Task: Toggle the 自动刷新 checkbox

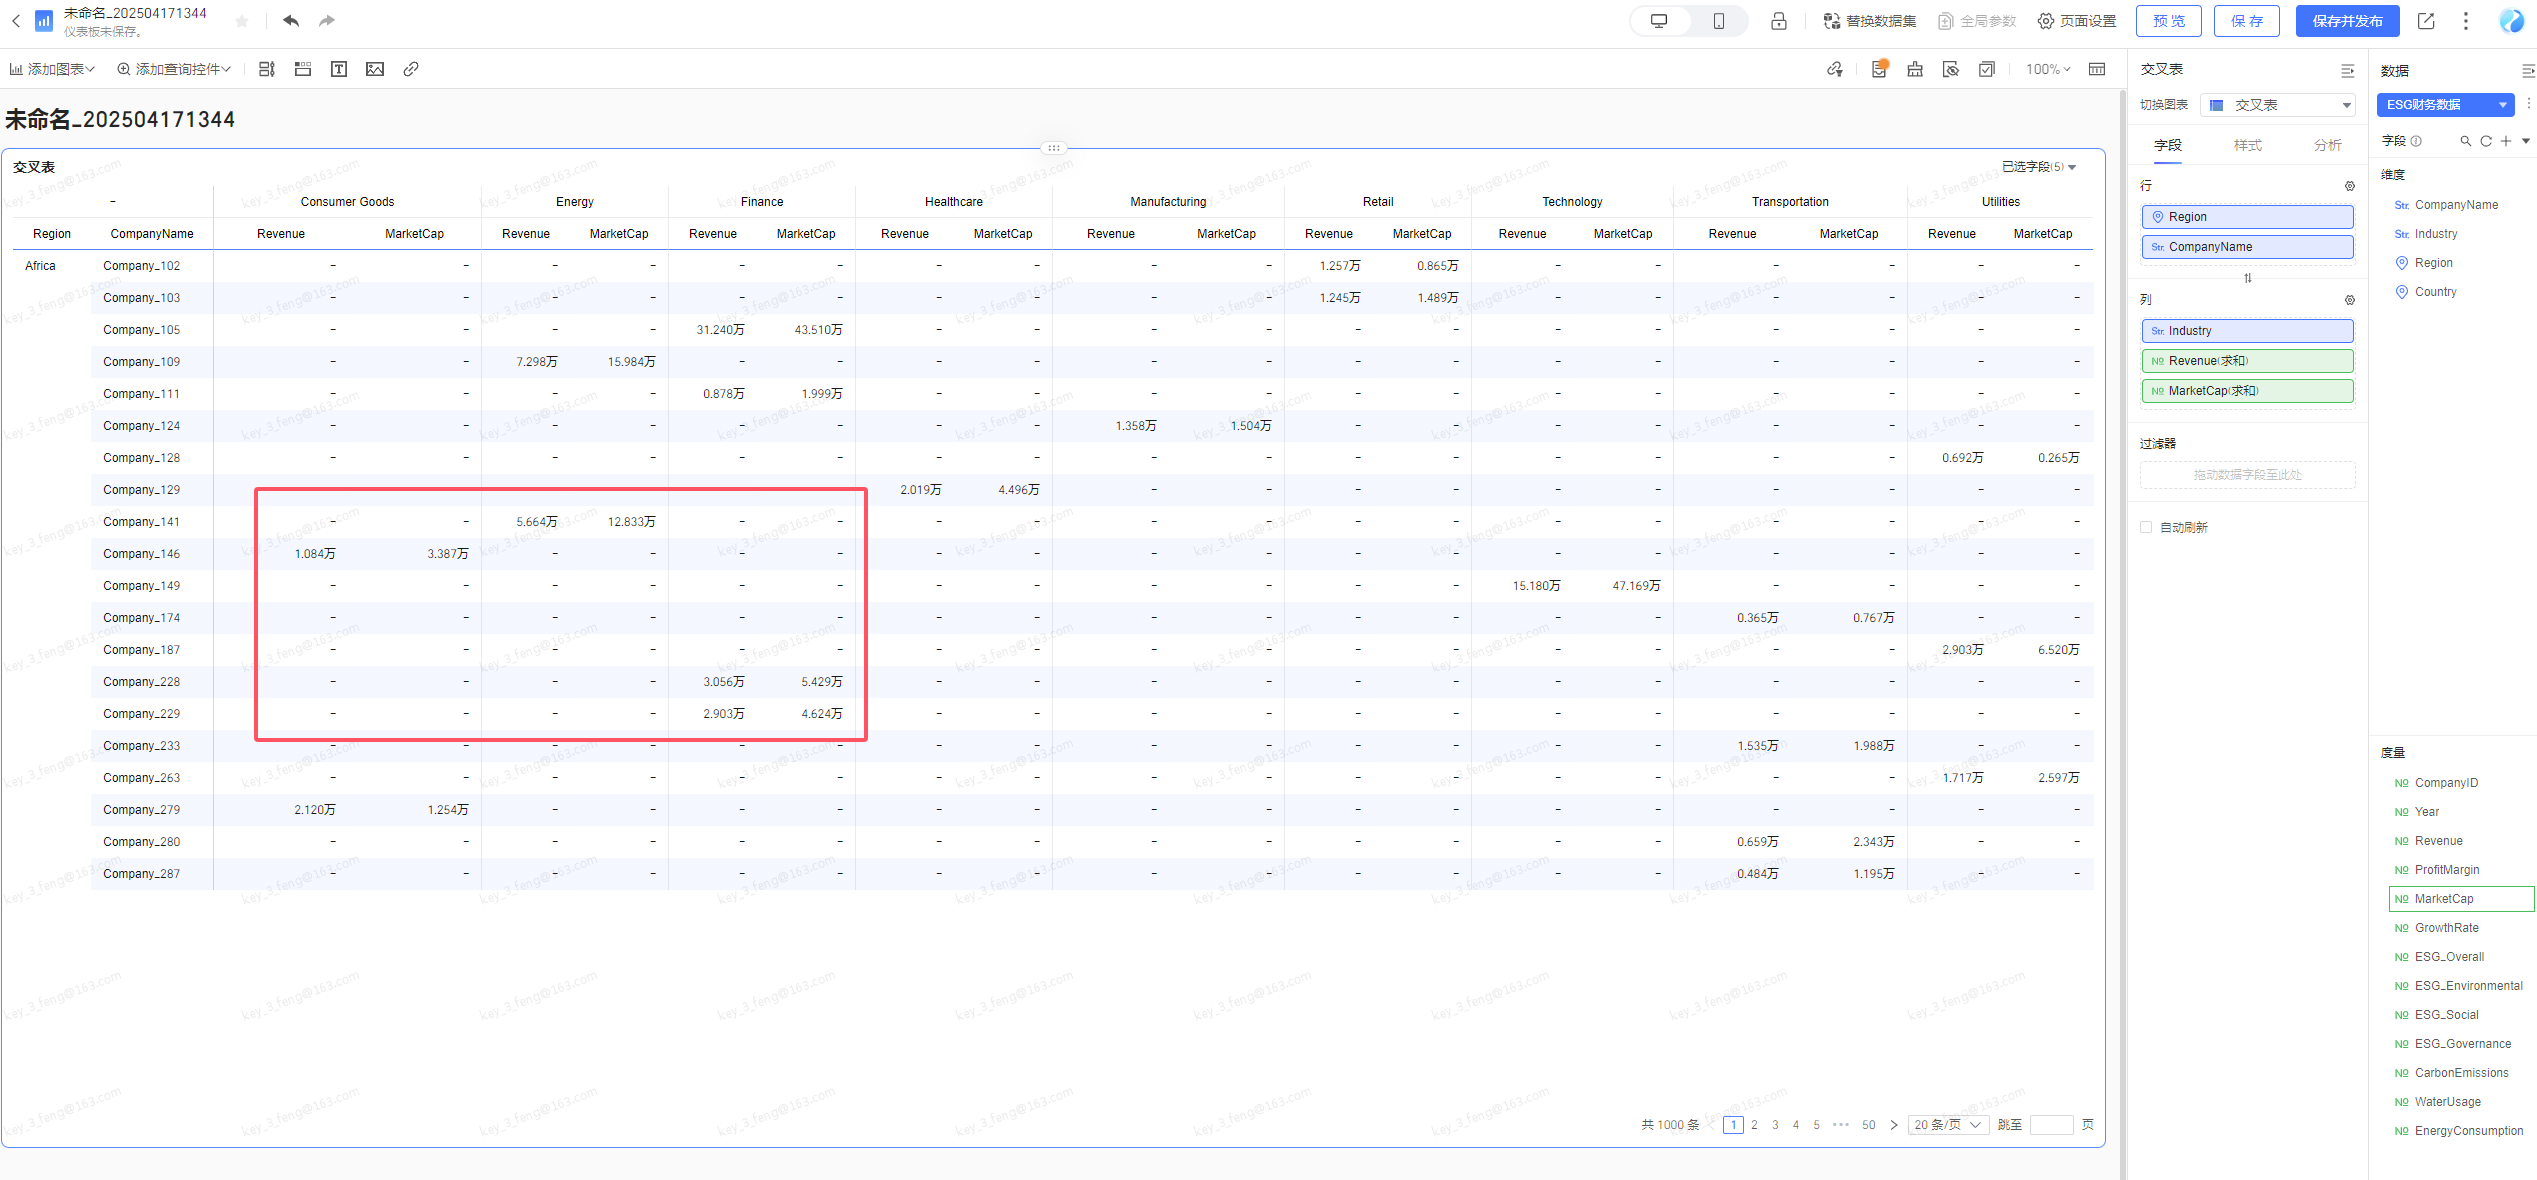Action: (2146, 527)
